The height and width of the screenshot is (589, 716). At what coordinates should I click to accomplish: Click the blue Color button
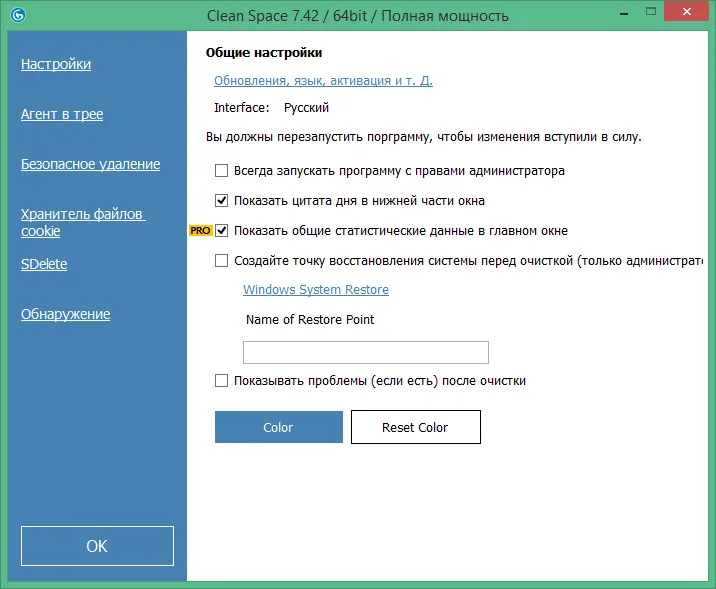[x=279, y=427]
